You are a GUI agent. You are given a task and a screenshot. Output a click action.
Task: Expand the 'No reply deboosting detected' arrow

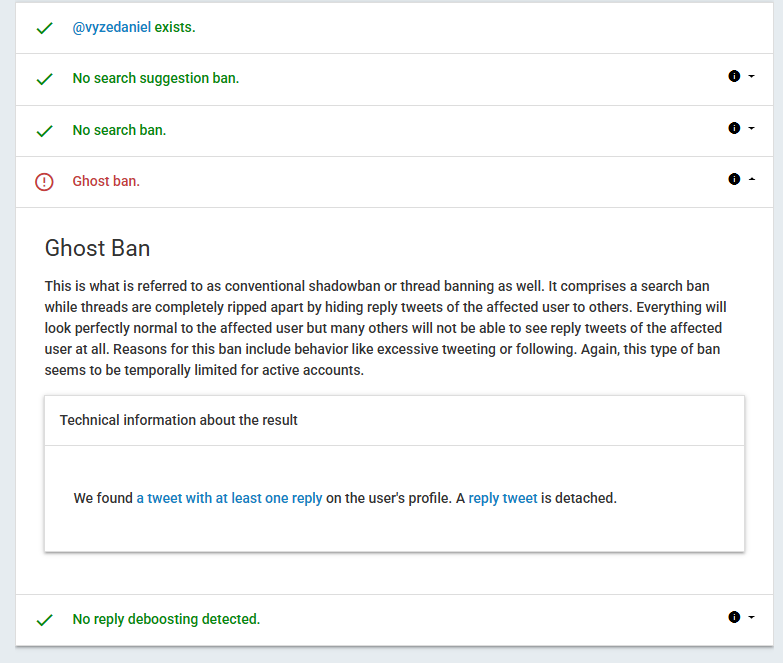(752, 618)
